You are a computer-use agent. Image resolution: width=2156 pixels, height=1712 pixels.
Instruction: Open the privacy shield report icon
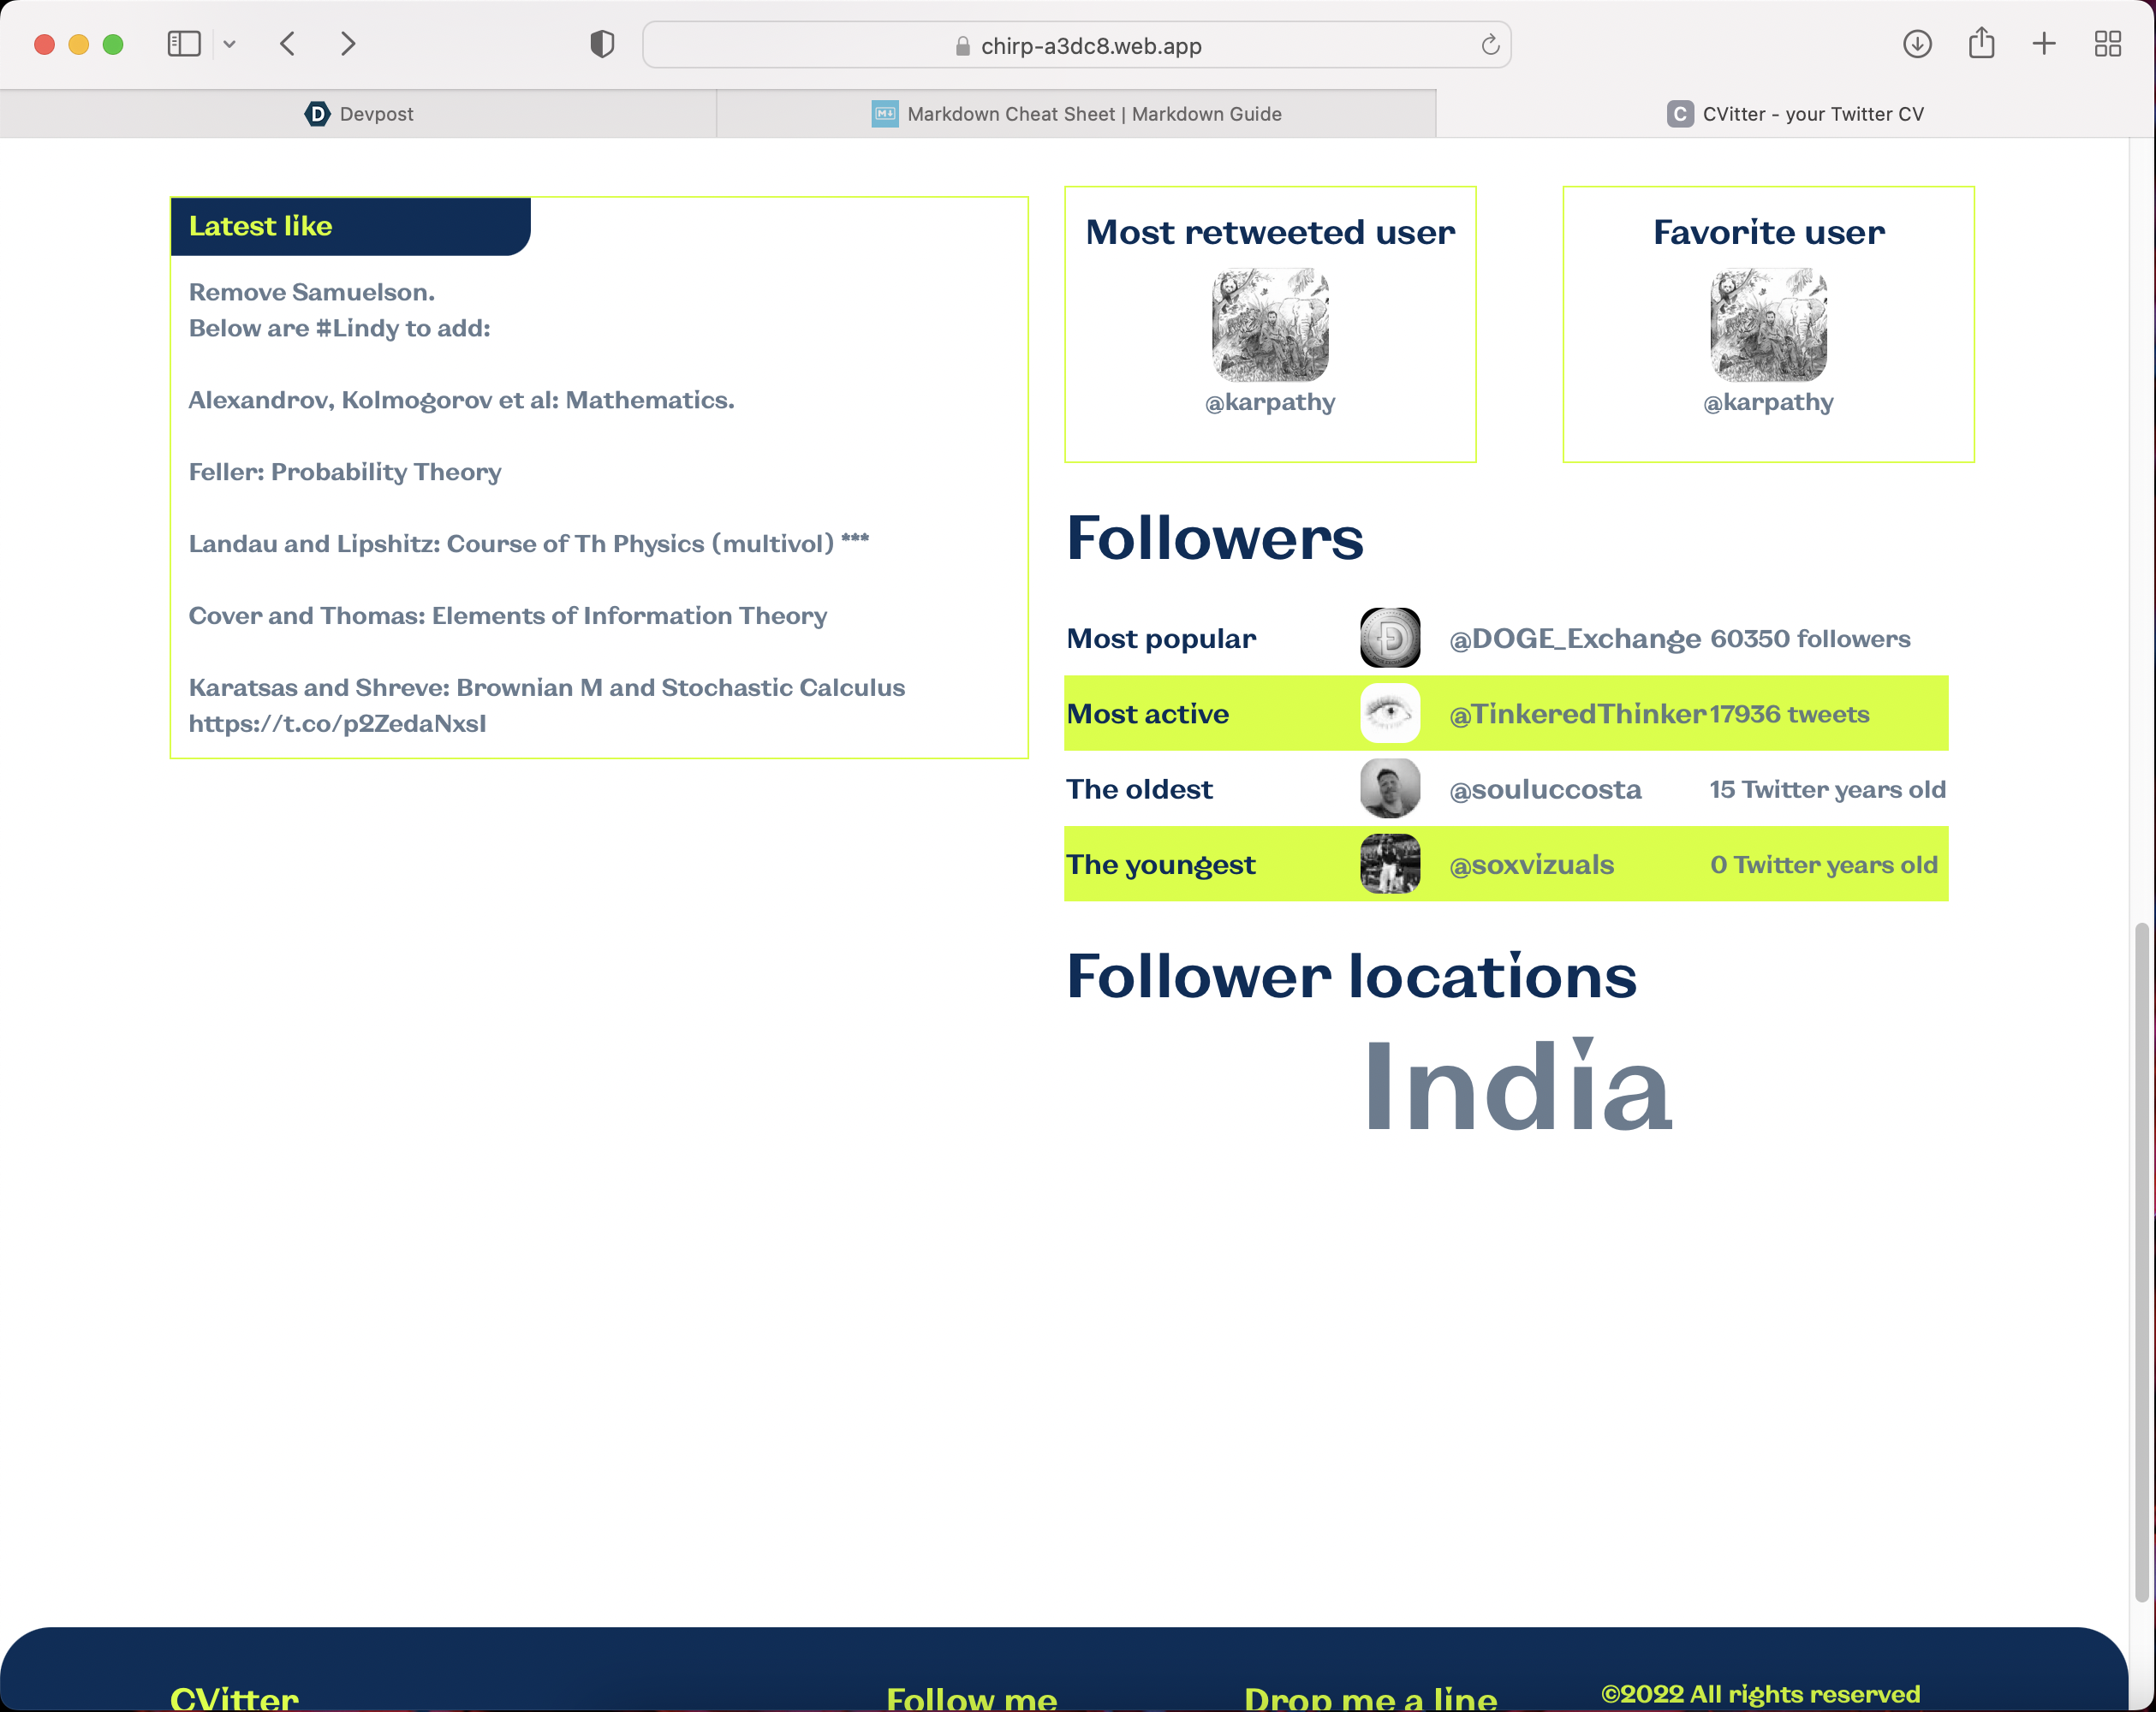click(602, 44)
